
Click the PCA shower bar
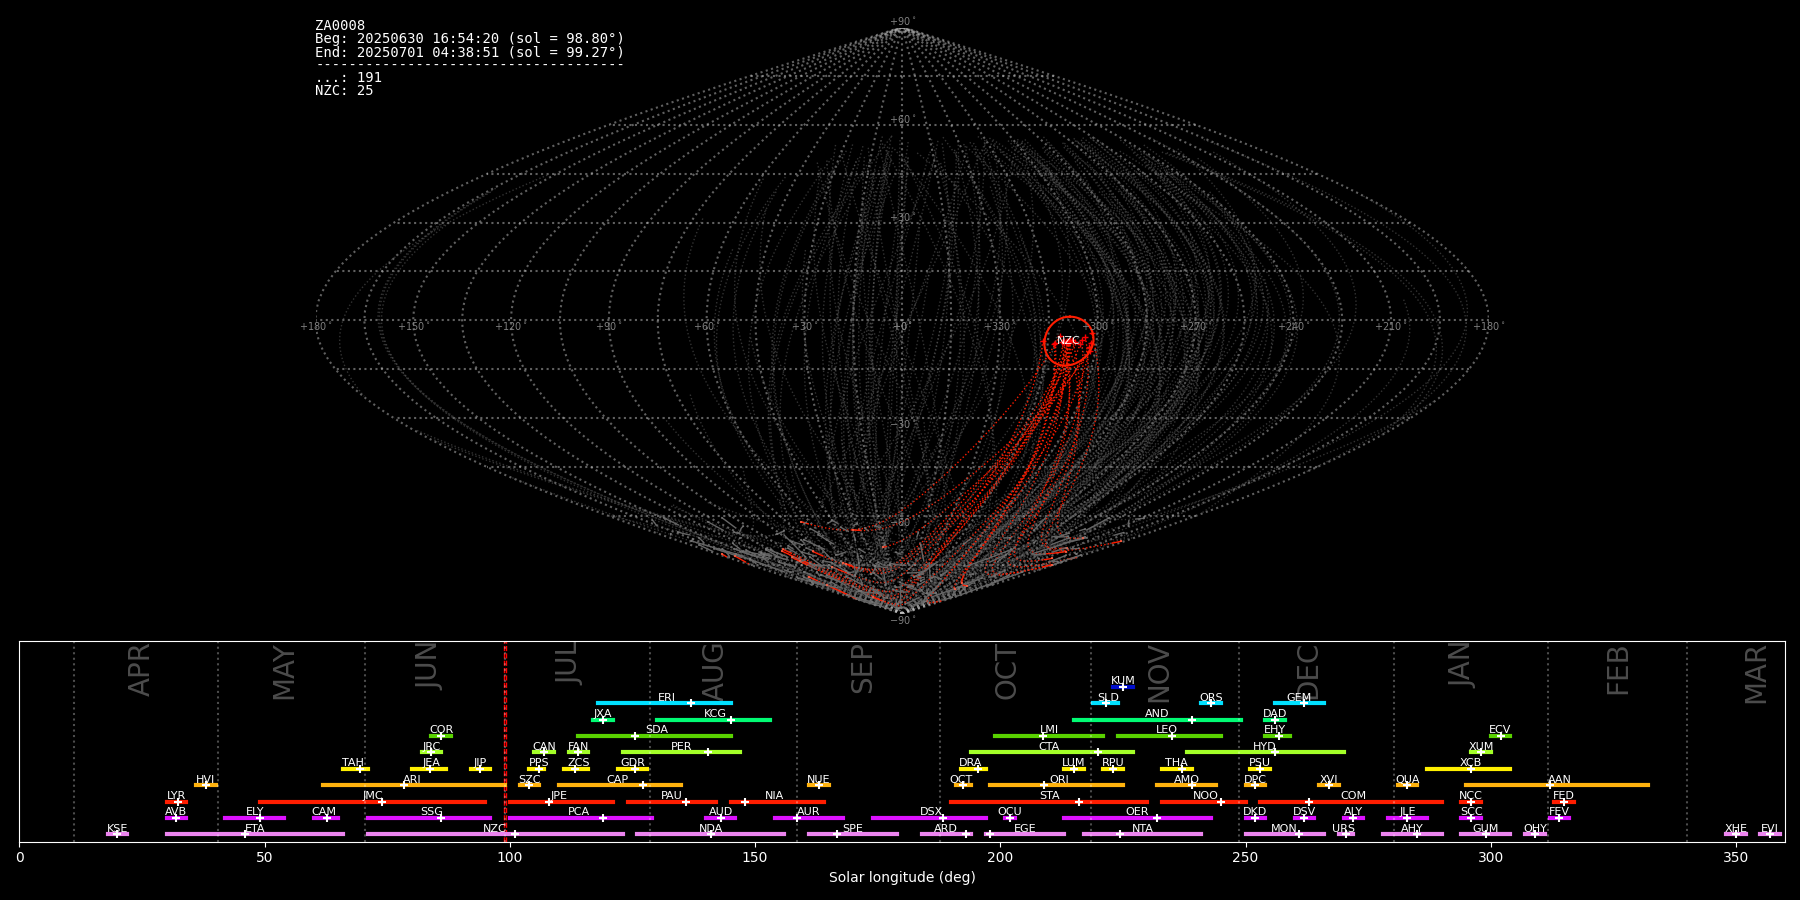[580, 818]
